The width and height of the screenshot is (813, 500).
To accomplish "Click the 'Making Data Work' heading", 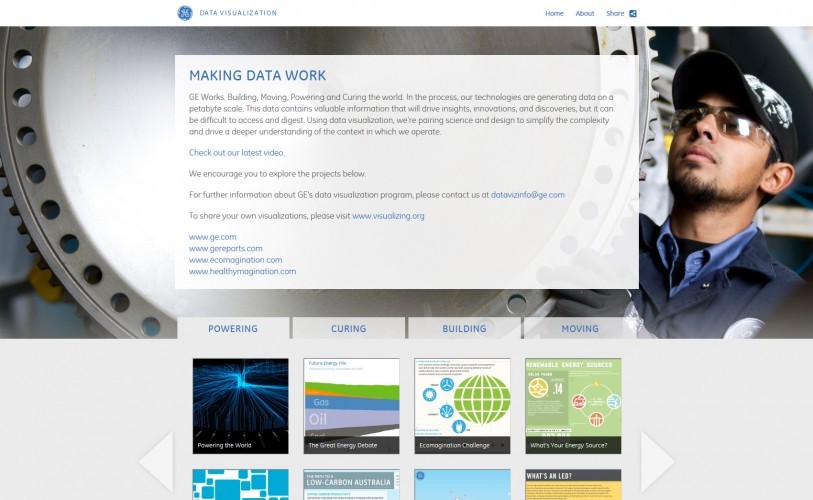I will (258, 76).
